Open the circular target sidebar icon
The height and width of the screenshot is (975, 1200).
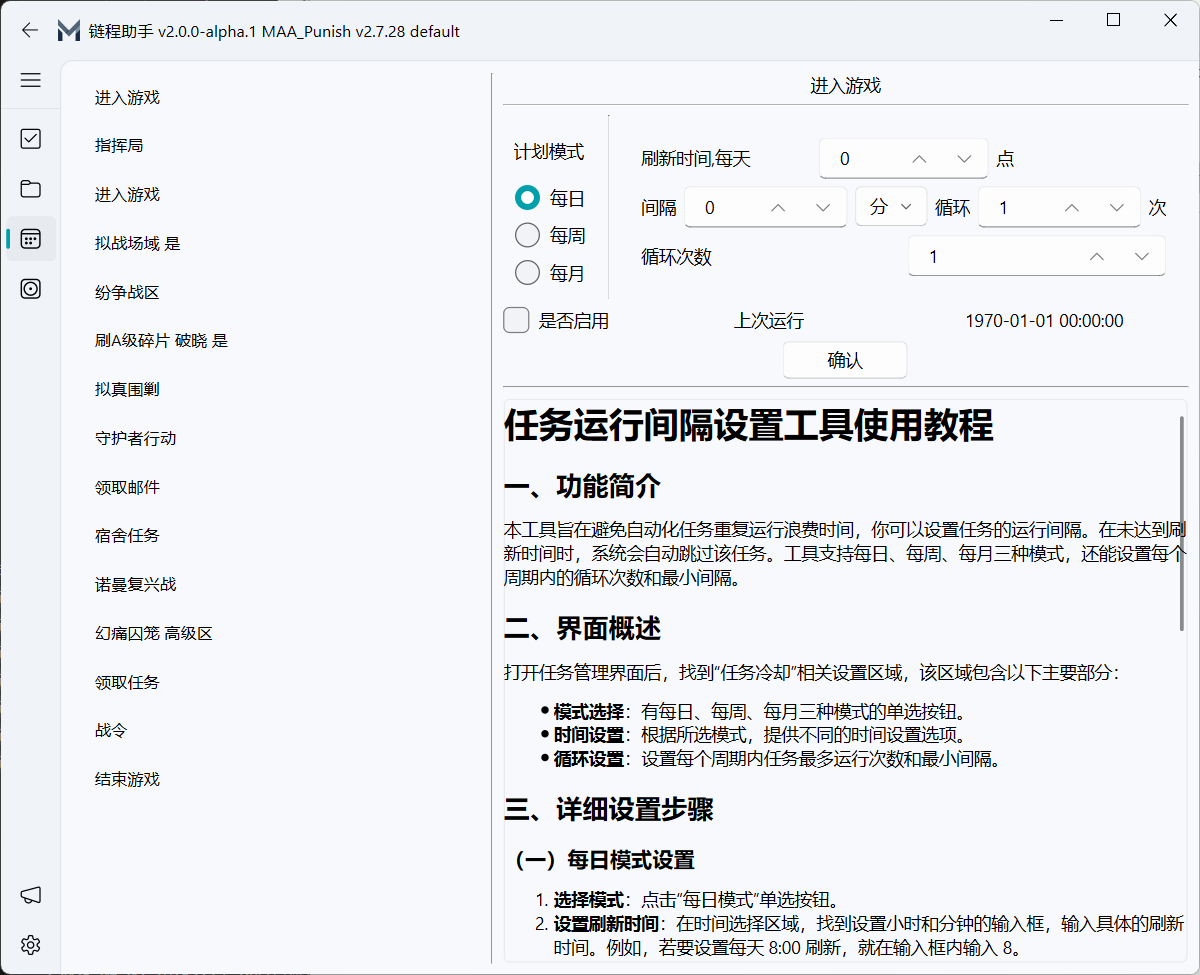pyautogui.click(x=31, y=289)
